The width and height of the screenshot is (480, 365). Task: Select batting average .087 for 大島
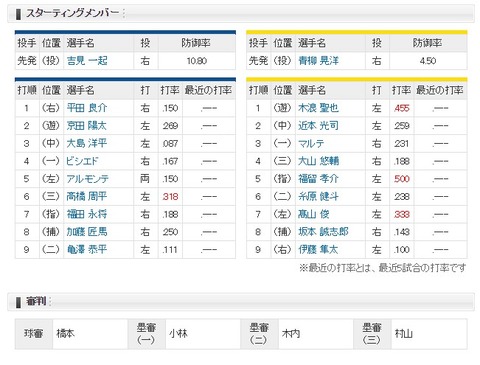(170, 143)
